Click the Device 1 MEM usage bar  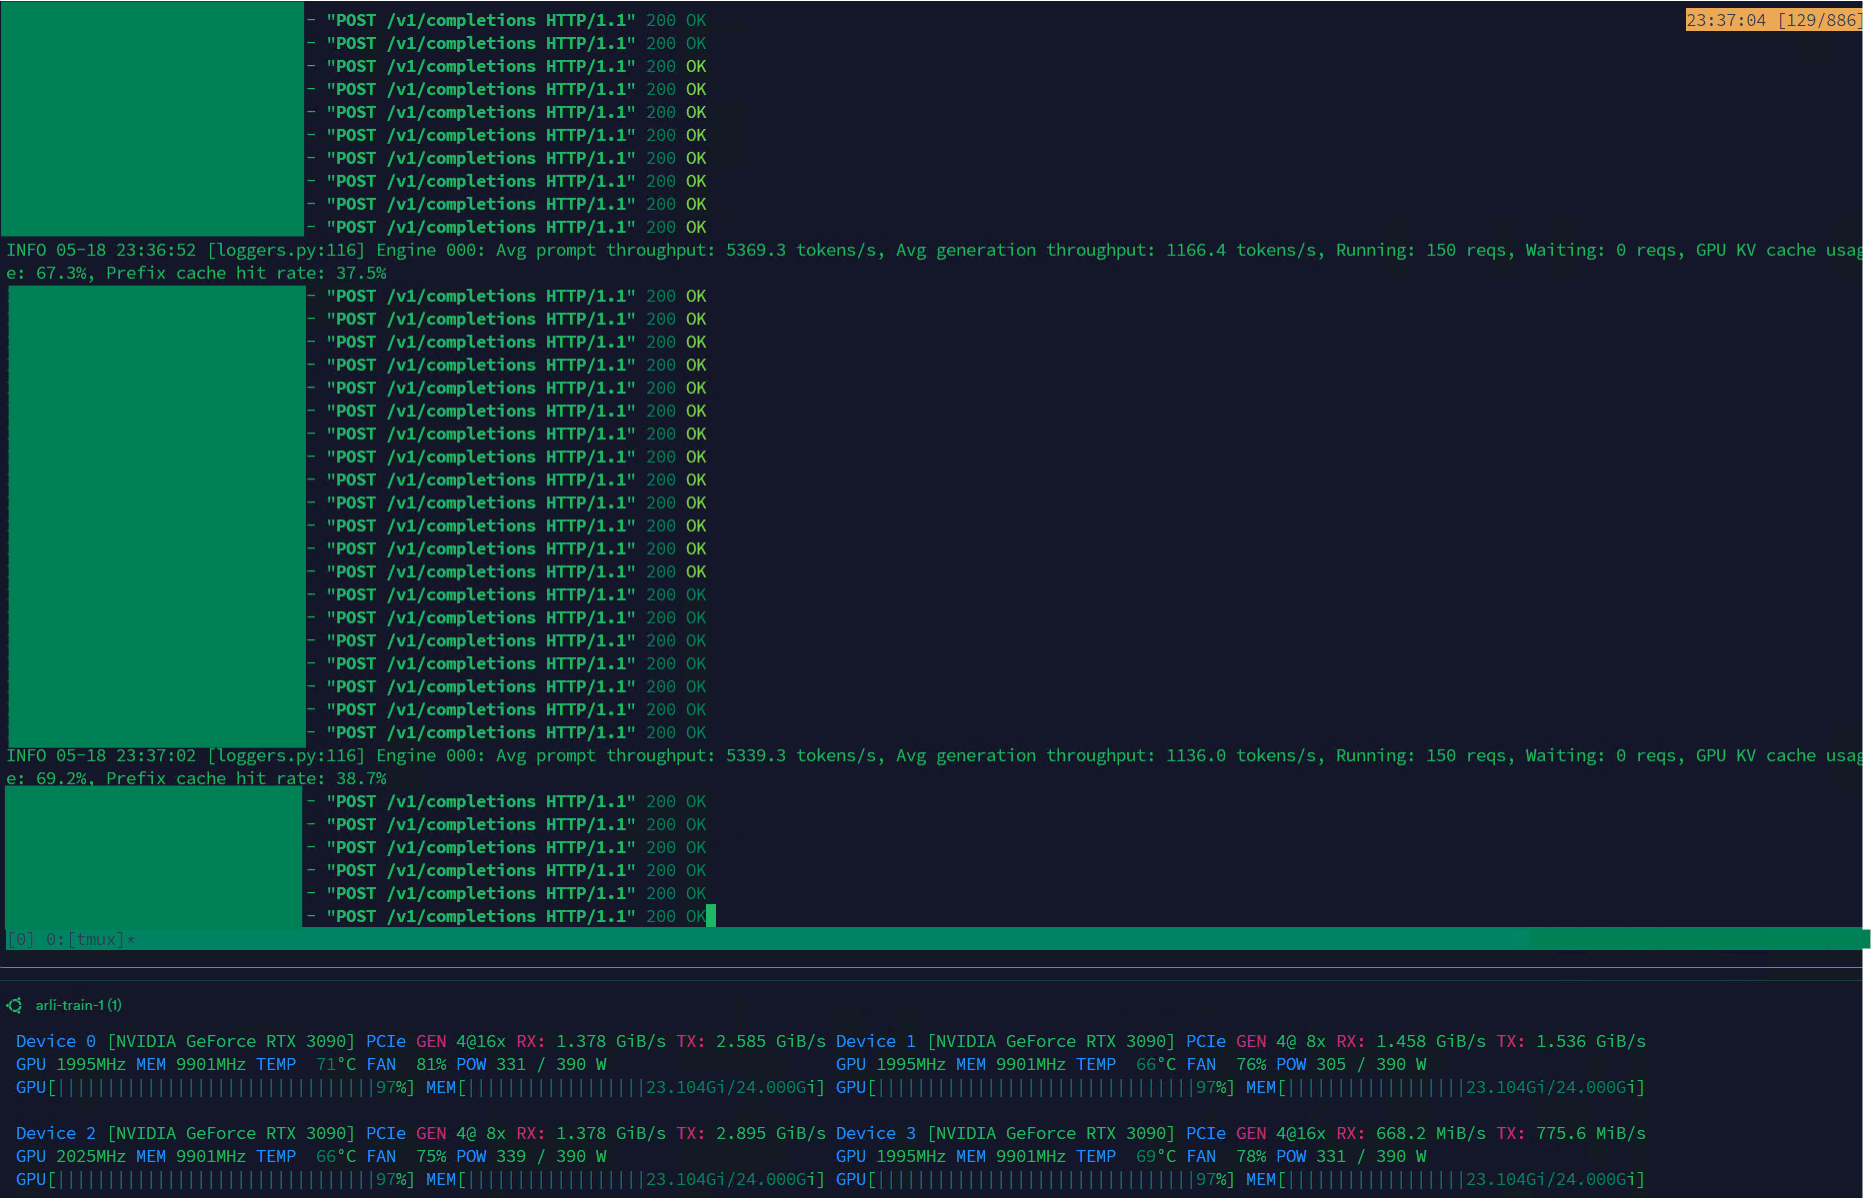click(x=1445, y=1088)
